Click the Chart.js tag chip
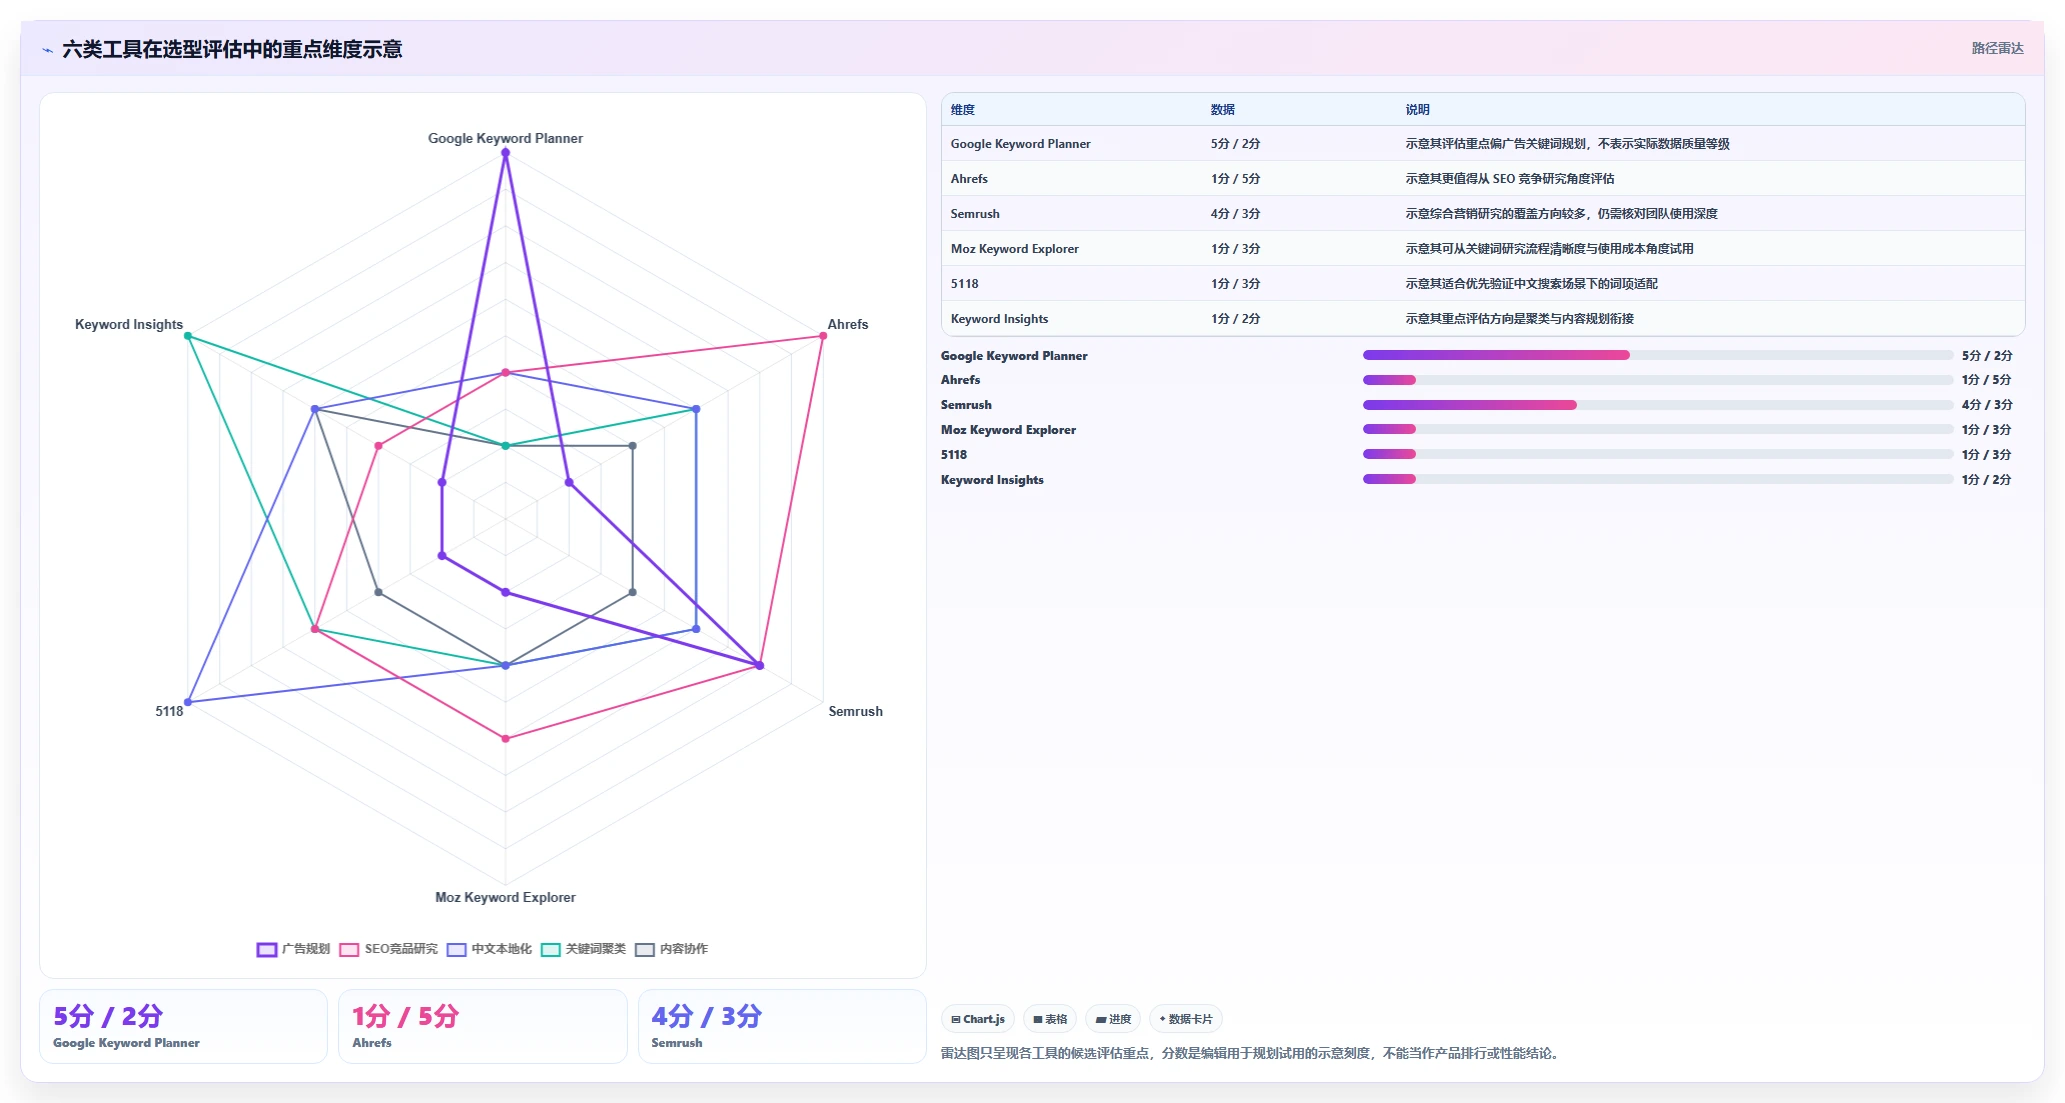The height and width of the screenshot is (1103, 2065). (978, 1019)
